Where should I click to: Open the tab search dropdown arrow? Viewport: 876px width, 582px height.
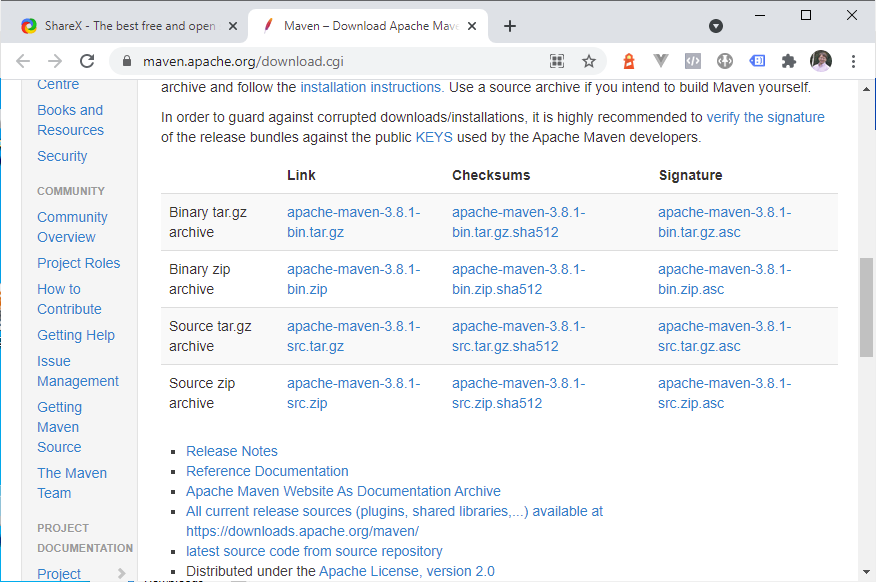tap(716, 26)
